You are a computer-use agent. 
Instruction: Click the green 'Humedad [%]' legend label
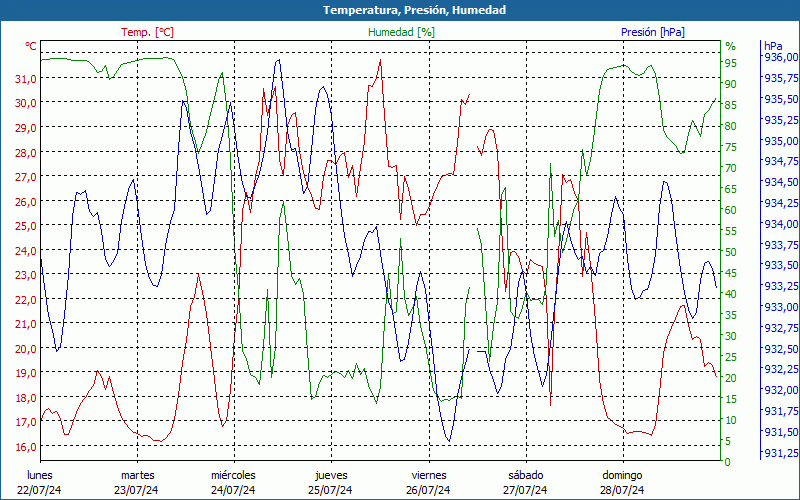coord(401,32)
